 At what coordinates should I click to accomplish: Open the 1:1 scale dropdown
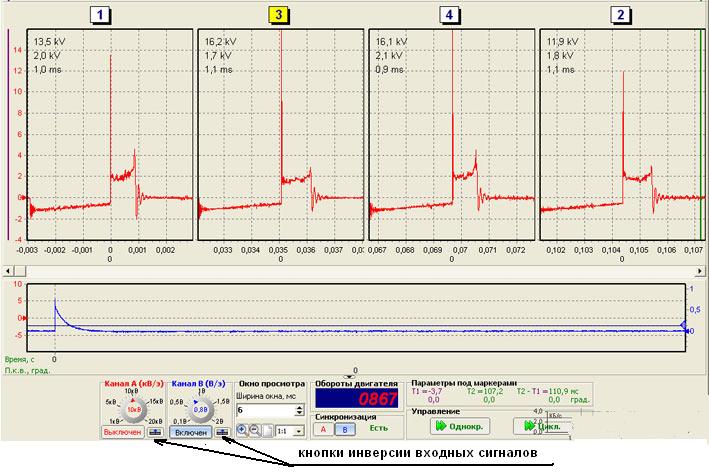click(298, 431)
